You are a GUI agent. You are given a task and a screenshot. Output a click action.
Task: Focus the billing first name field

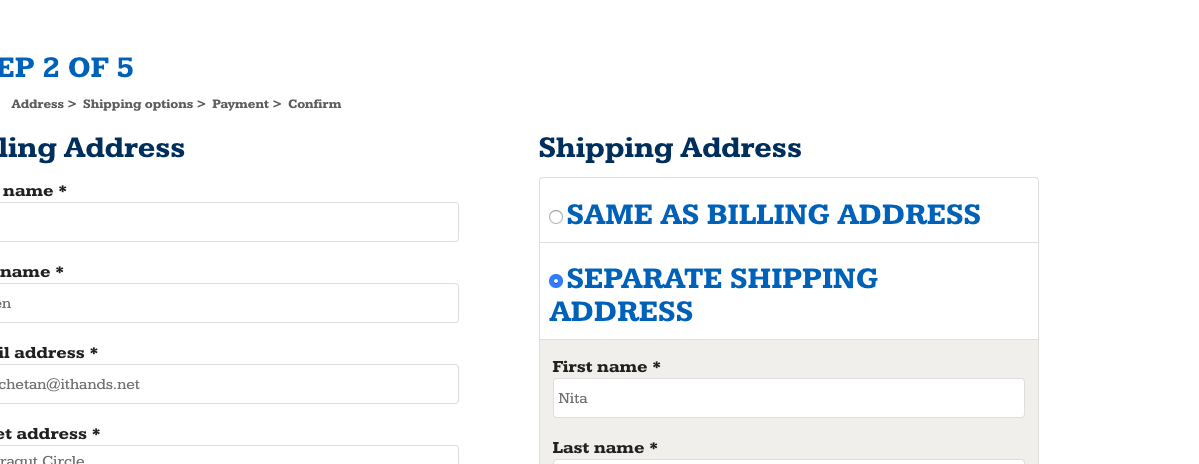228,222
